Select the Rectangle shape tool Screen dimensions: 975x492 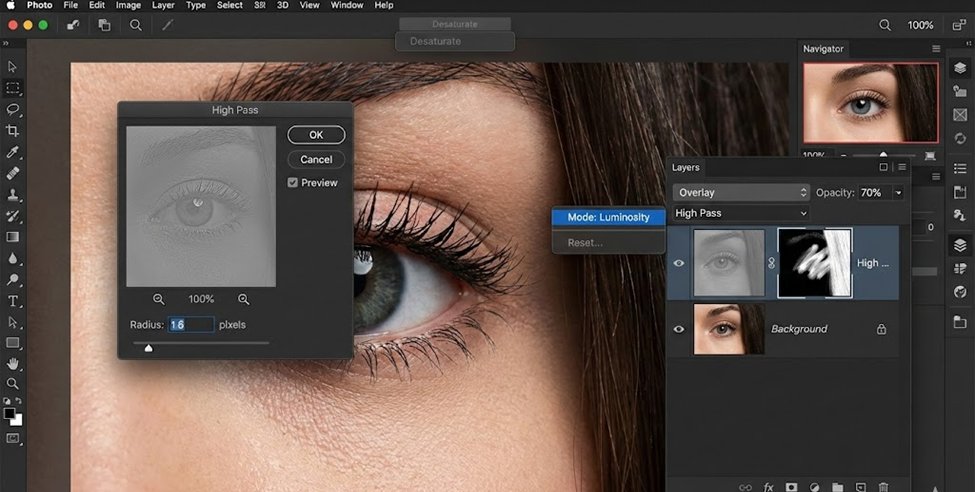12,343
